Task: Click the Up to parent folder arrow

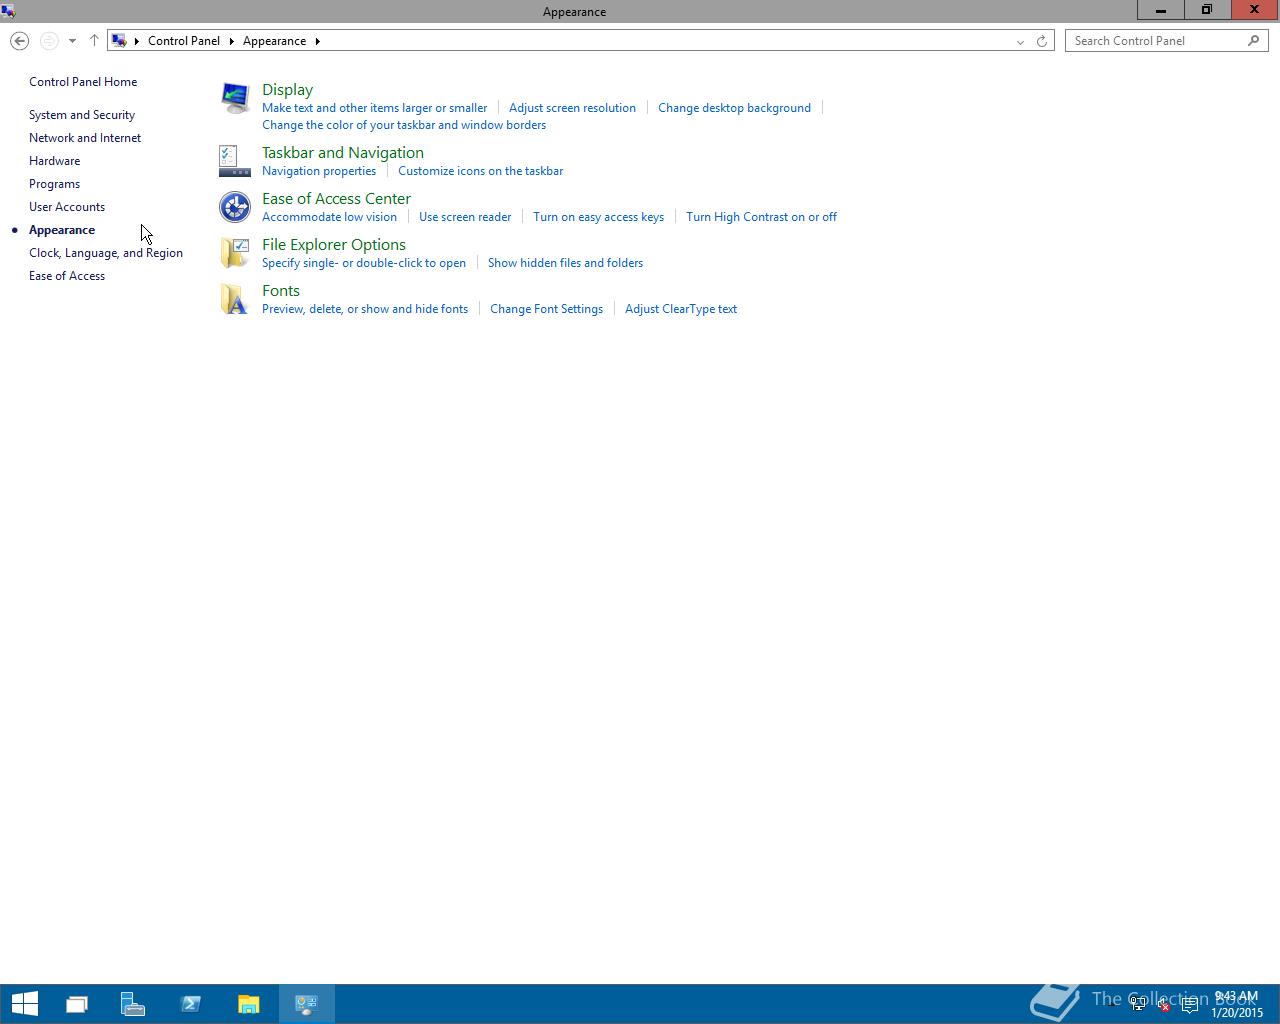Action: tap(94, 41)
